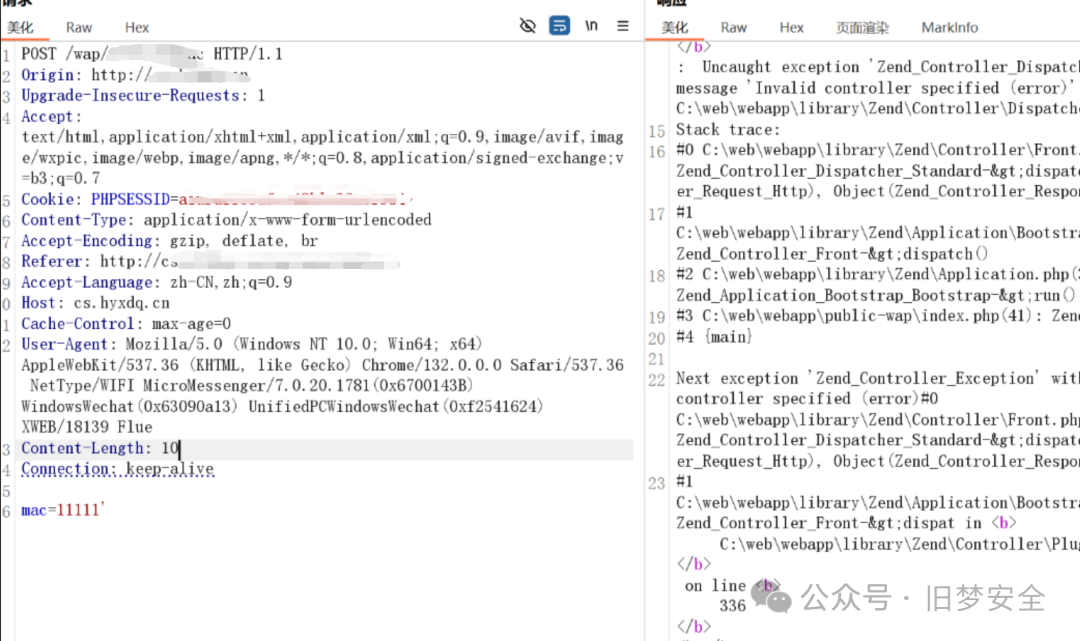The height and width of the screenshot is (641, 1080).
Task: Switch request view to Hex tab
Action: pyautogui.click(x=136, y=28)
